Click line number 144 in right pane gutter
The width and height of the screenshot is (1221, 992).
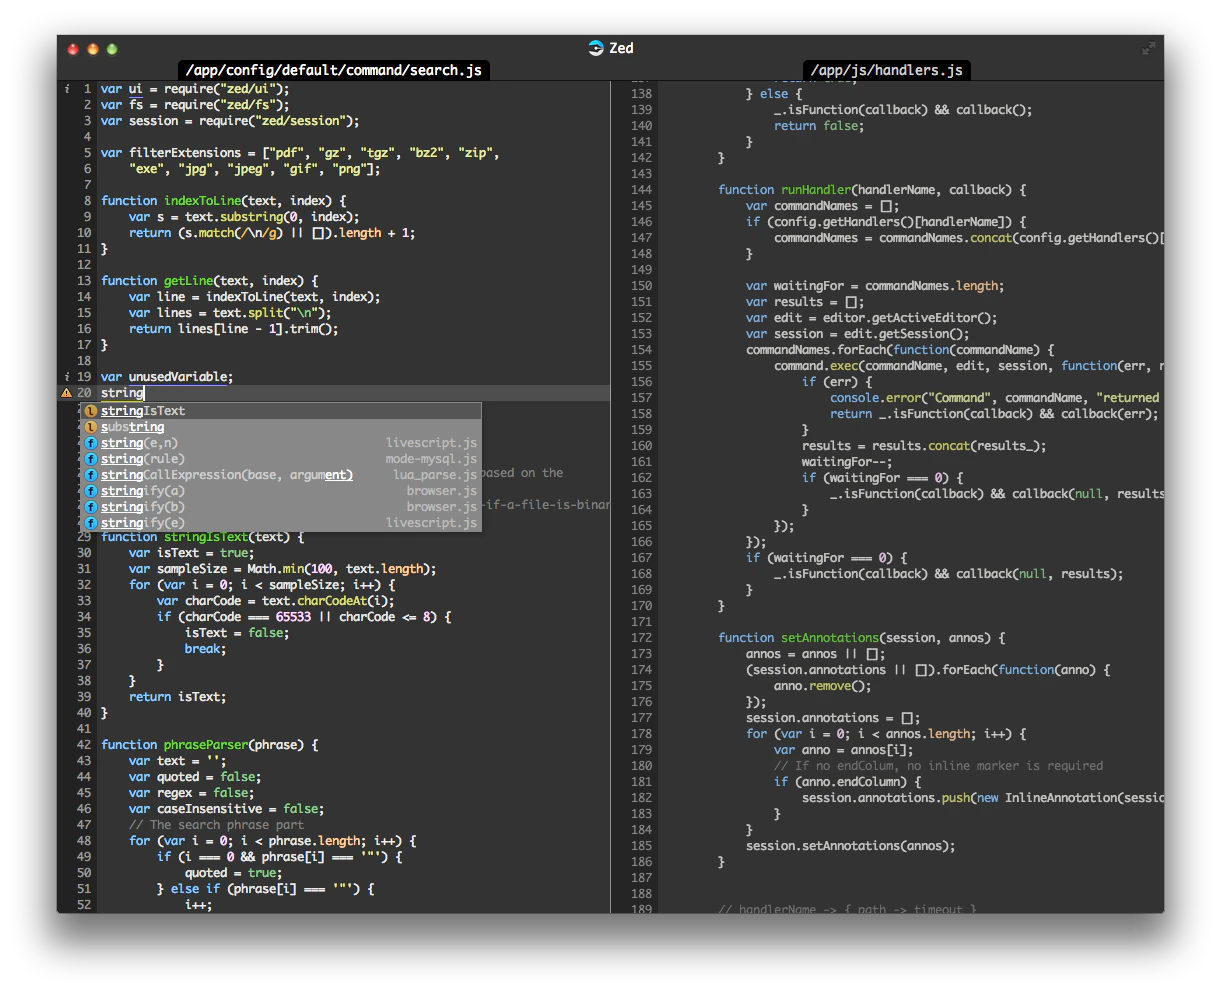click(x=641, y=190)
